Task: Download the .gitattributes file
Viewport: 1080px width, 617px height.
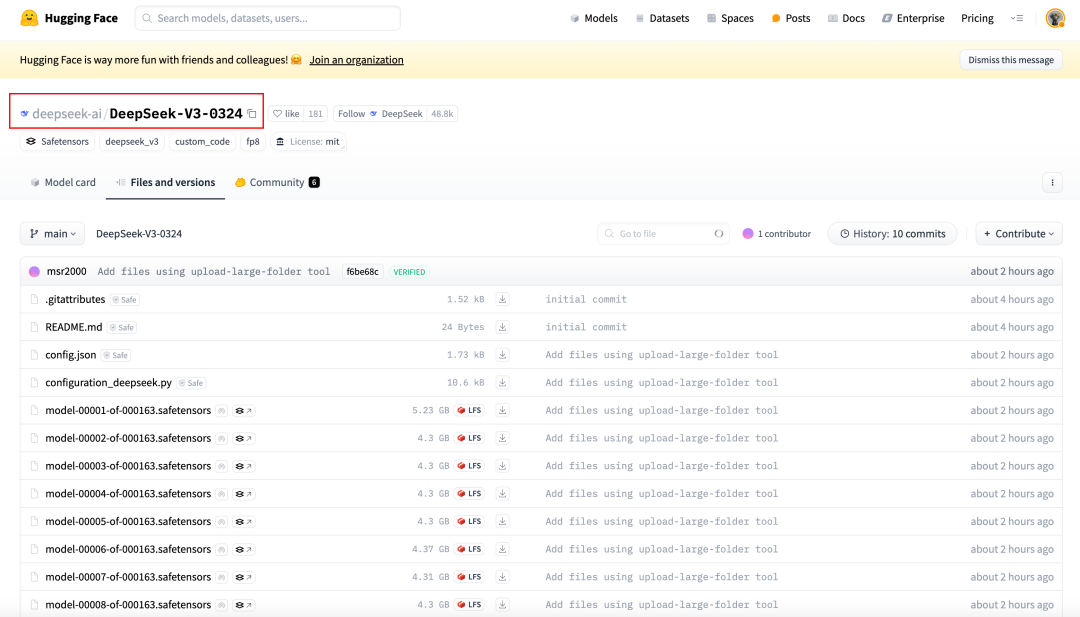Action: [x=503, y=299]
